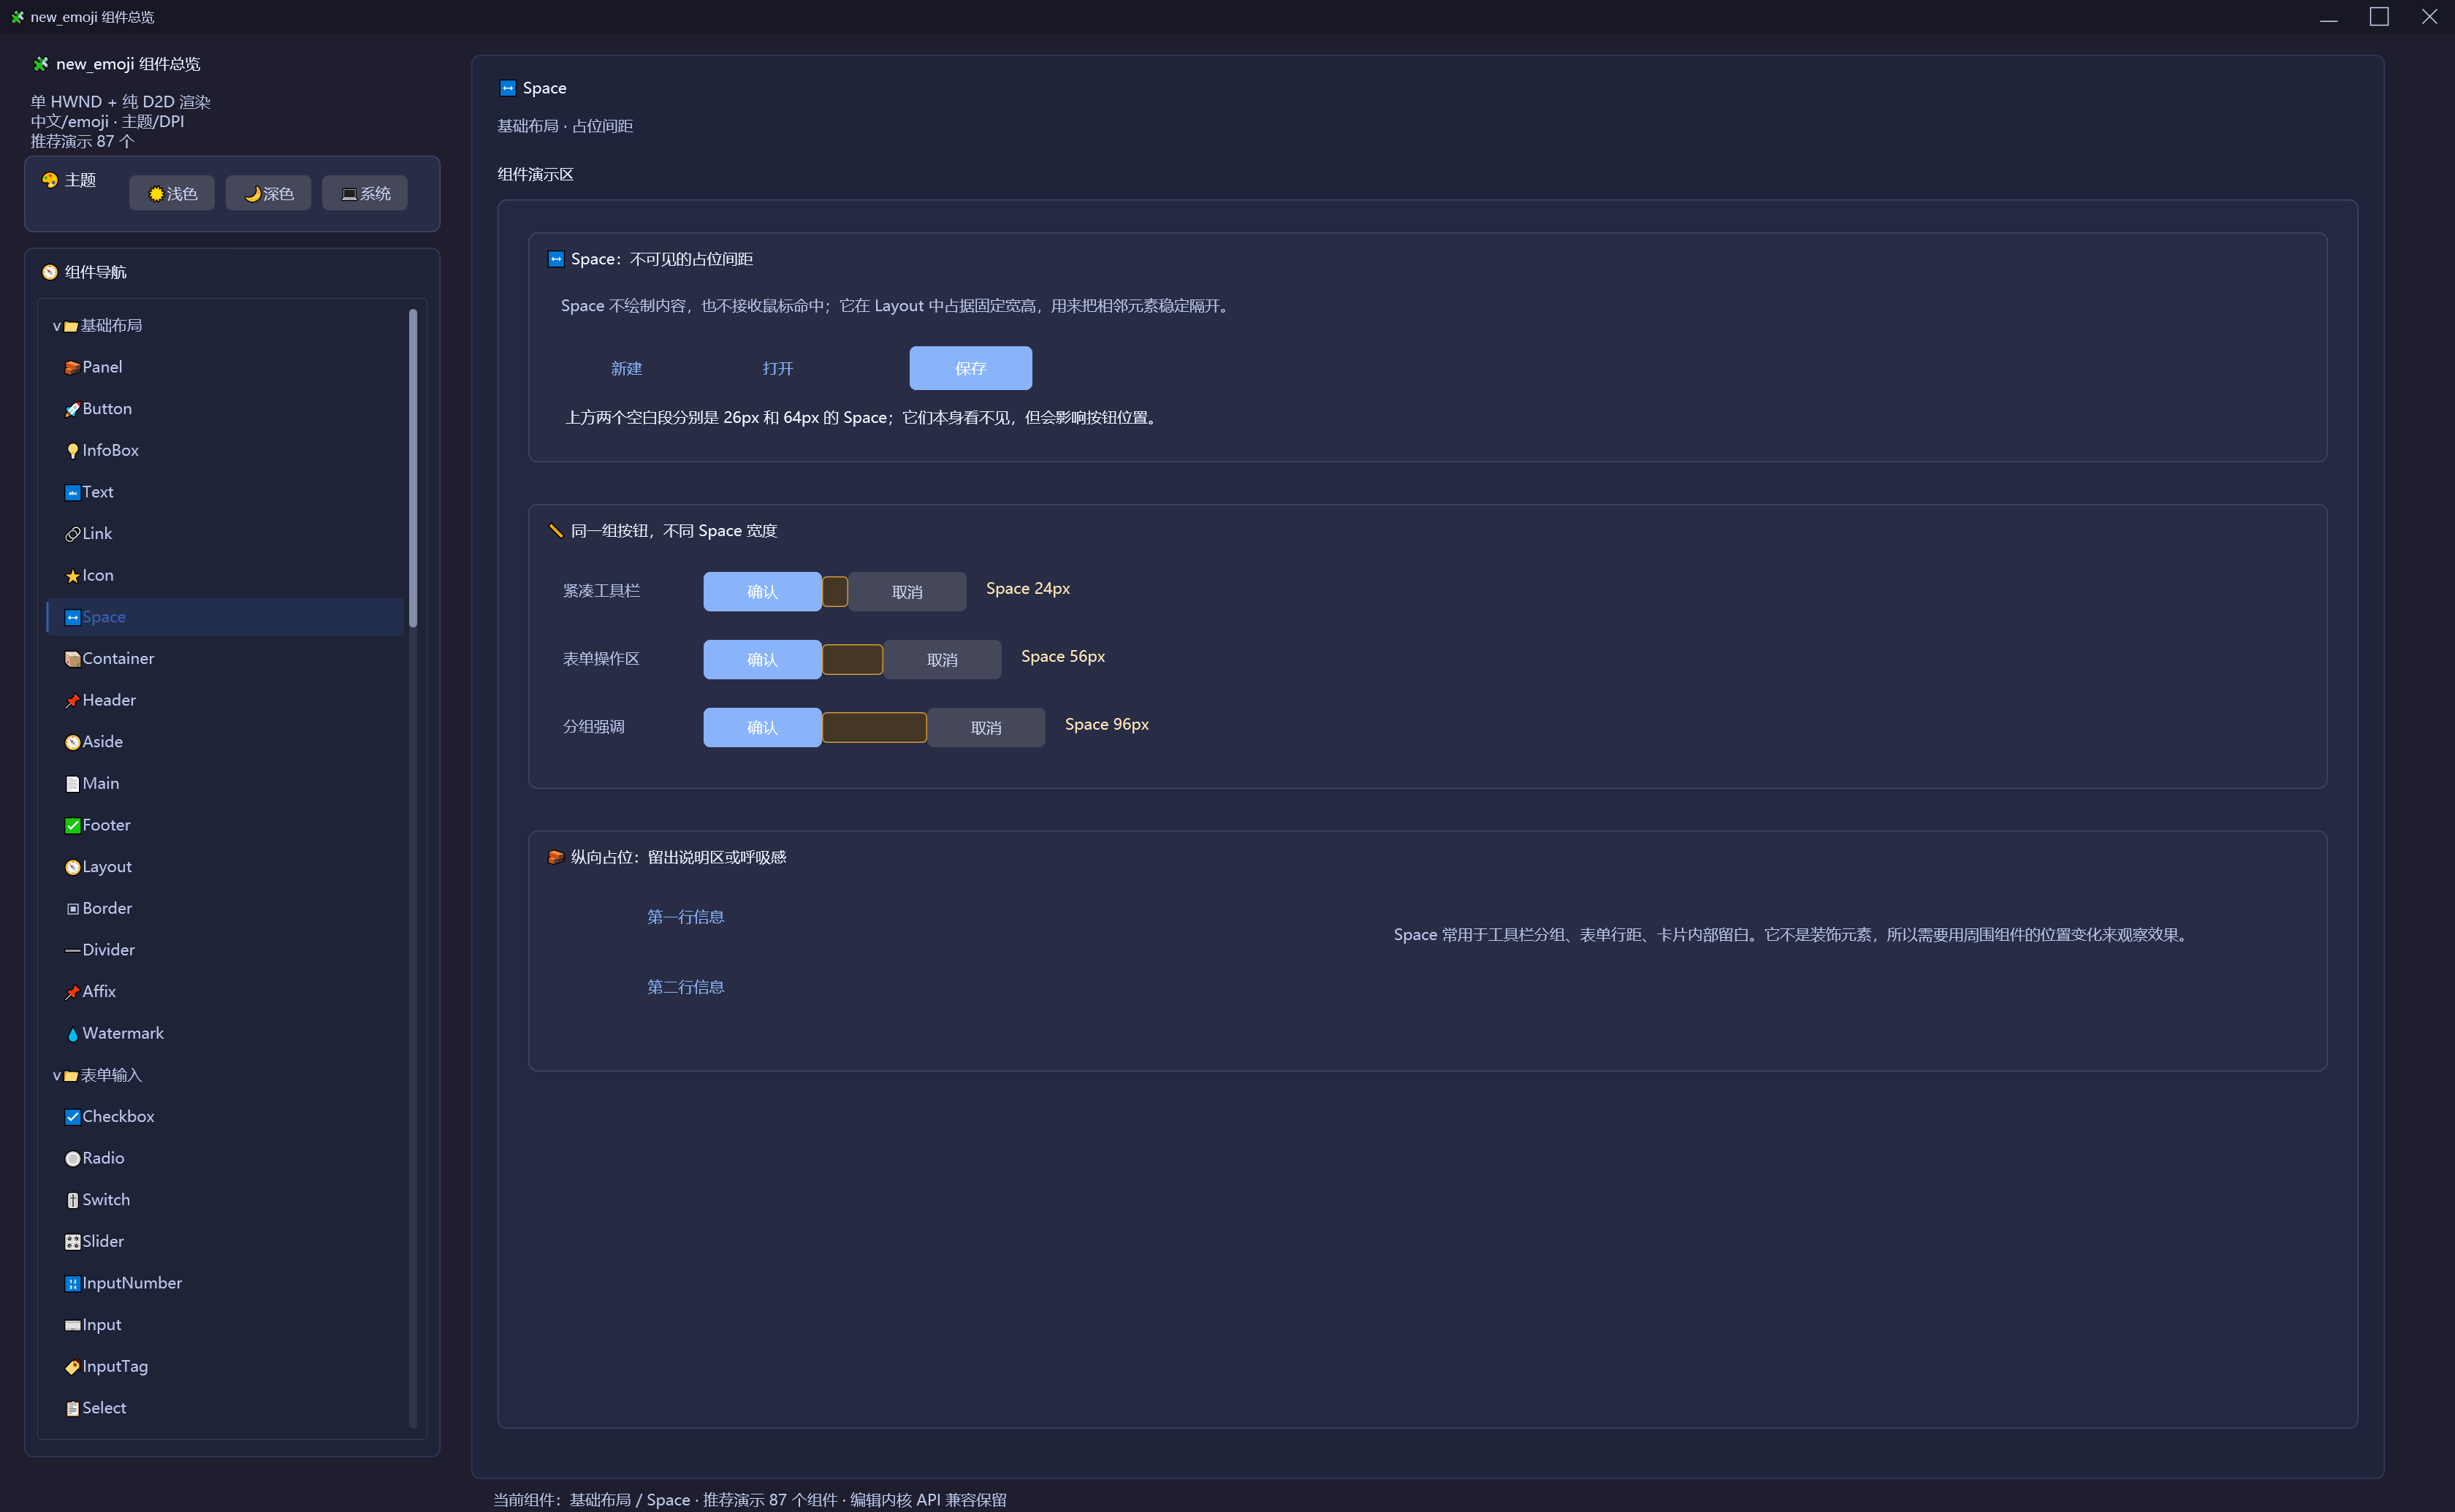The image size is (2455, 1512).
Task: Open the Panel component page
Action: [x=225, y=367]
